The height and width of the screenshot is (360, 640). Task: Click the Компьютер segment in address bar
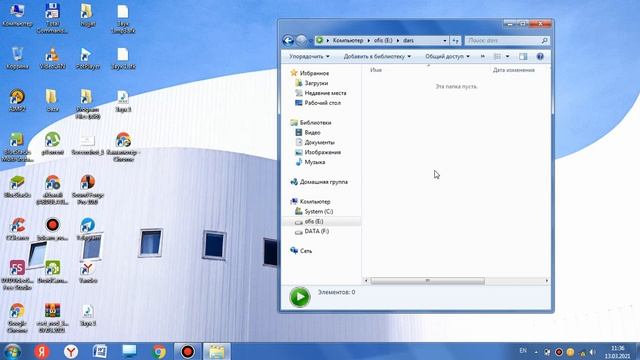[x=348, y=40]
